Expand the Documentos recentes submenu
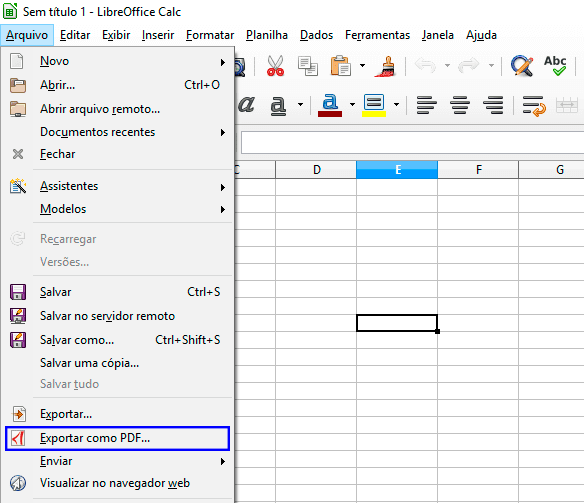Screen dimensions: 584x503 click(x=118, y=132)
